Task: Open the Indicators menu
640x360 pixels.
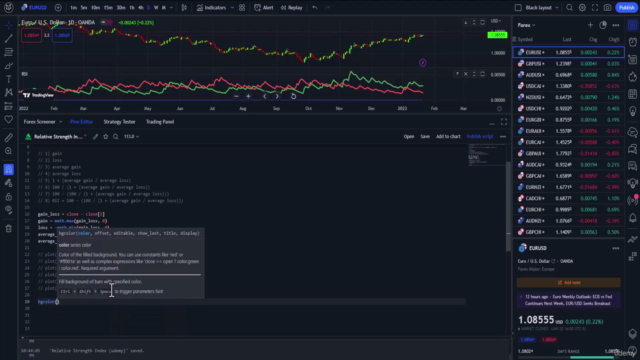Action: [x=211, y=7]
